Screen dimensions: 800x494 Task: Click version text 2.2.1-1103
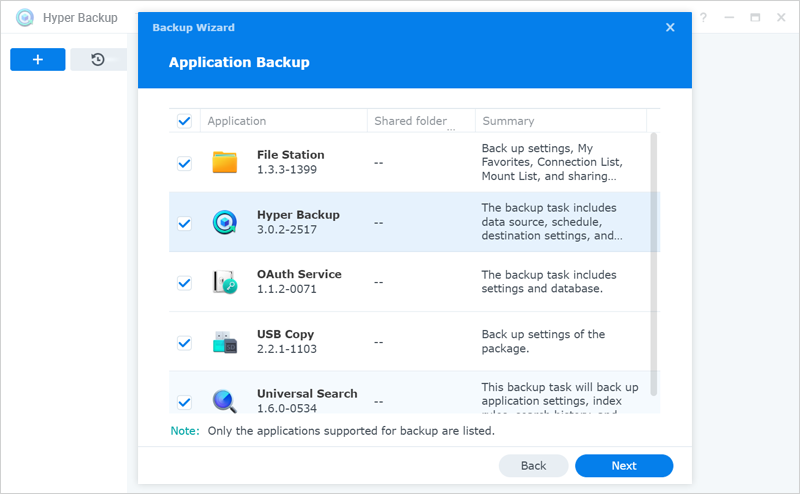click(287, 349)
